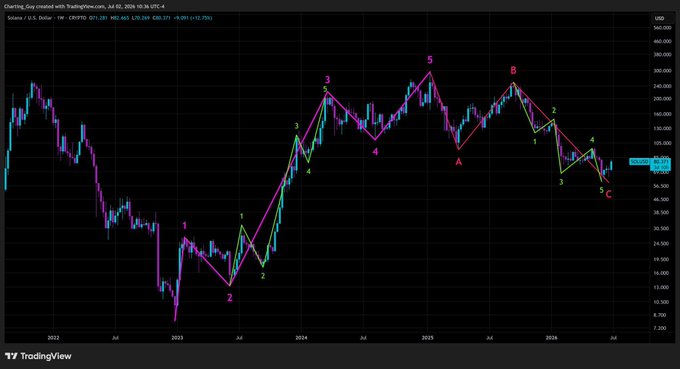Click the 105.000 price axis label
680x369 pixels.
pos(662,143)
